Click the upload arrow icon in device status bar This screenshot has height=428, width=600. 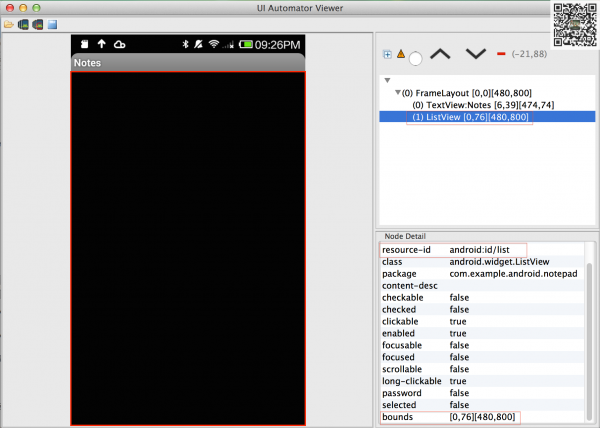[x=101, y=44]
